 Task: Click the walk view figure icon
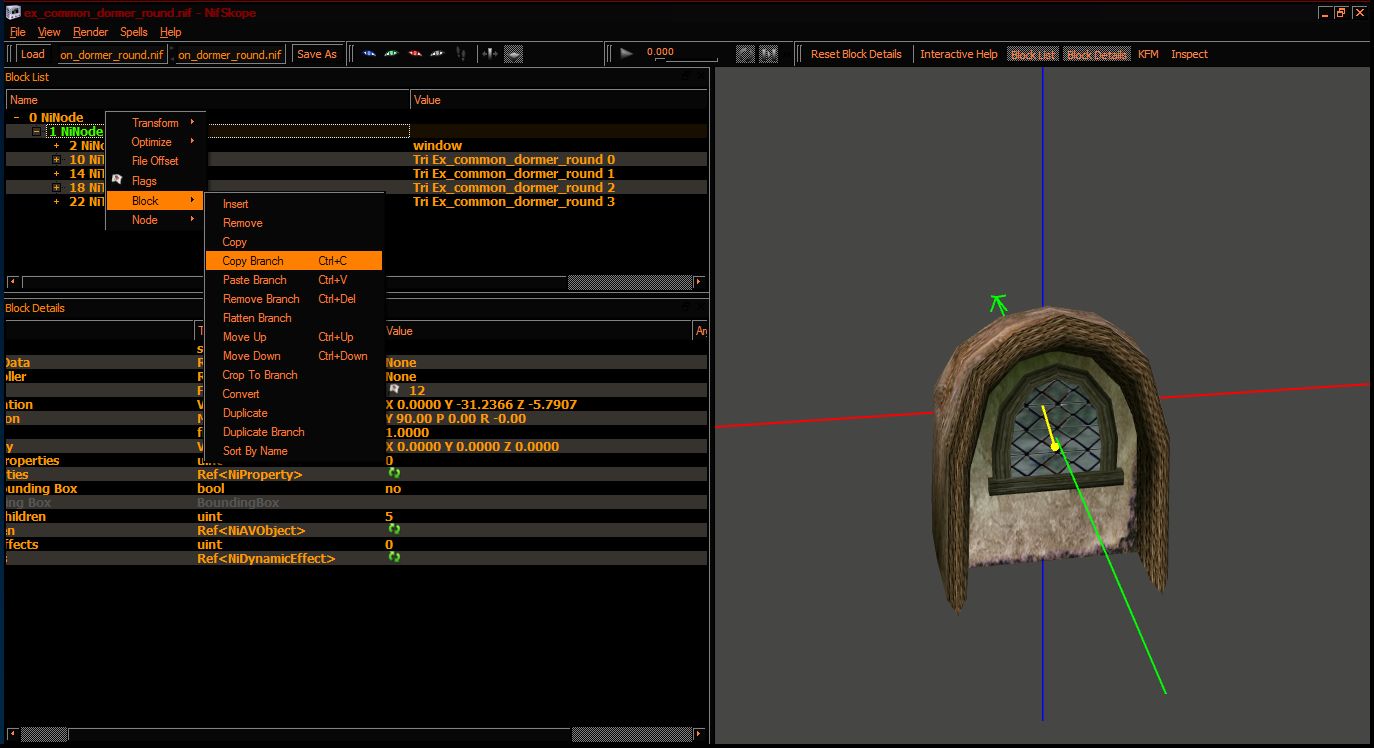coord(461,54)
